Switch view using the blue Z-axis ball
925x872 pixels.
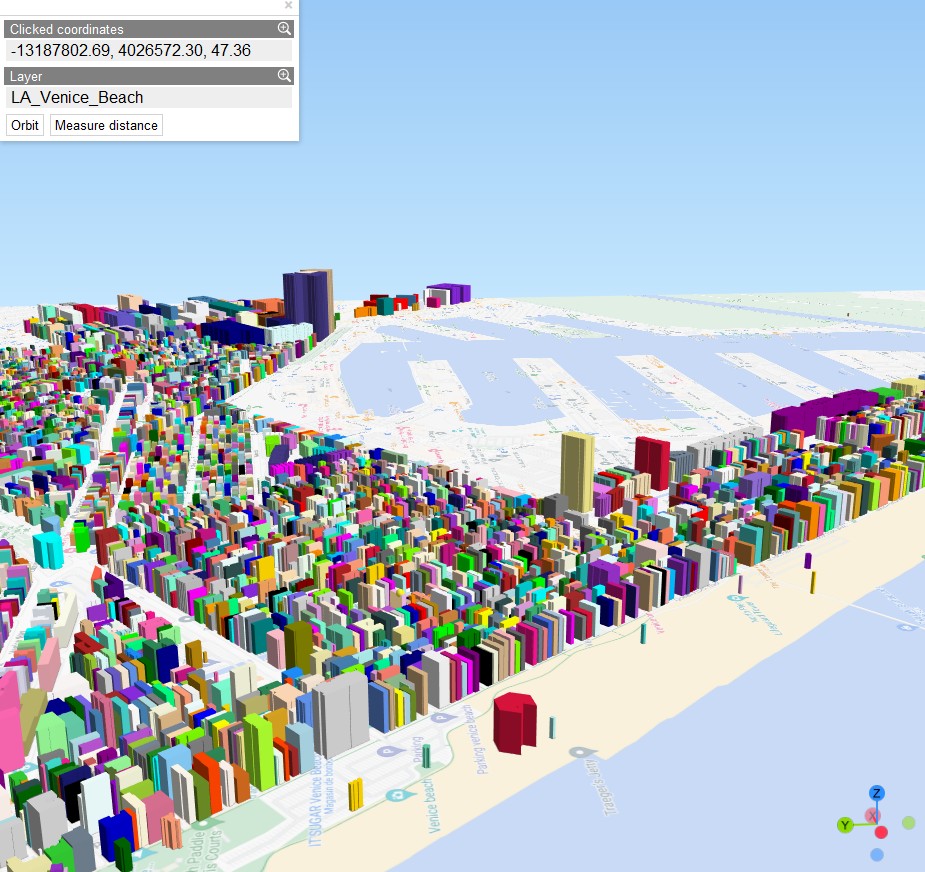coord(877,792)
